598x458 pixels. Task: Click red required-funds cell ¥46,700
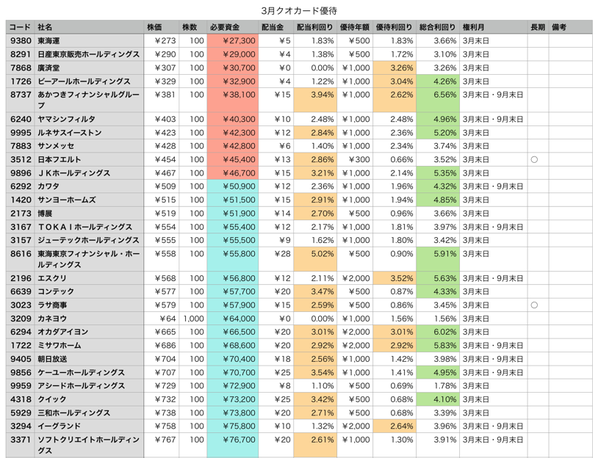233,173
